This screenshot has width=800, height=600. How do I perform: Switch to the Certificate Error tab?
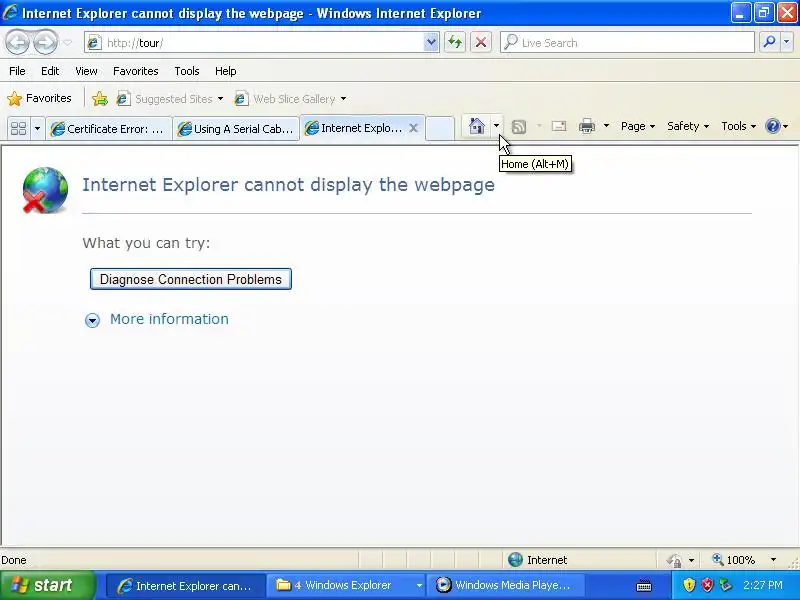point(108,129)
